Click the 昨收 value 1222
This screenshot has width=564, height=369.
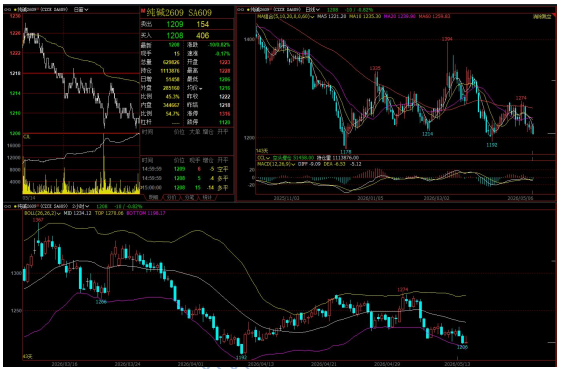point(224,97)
